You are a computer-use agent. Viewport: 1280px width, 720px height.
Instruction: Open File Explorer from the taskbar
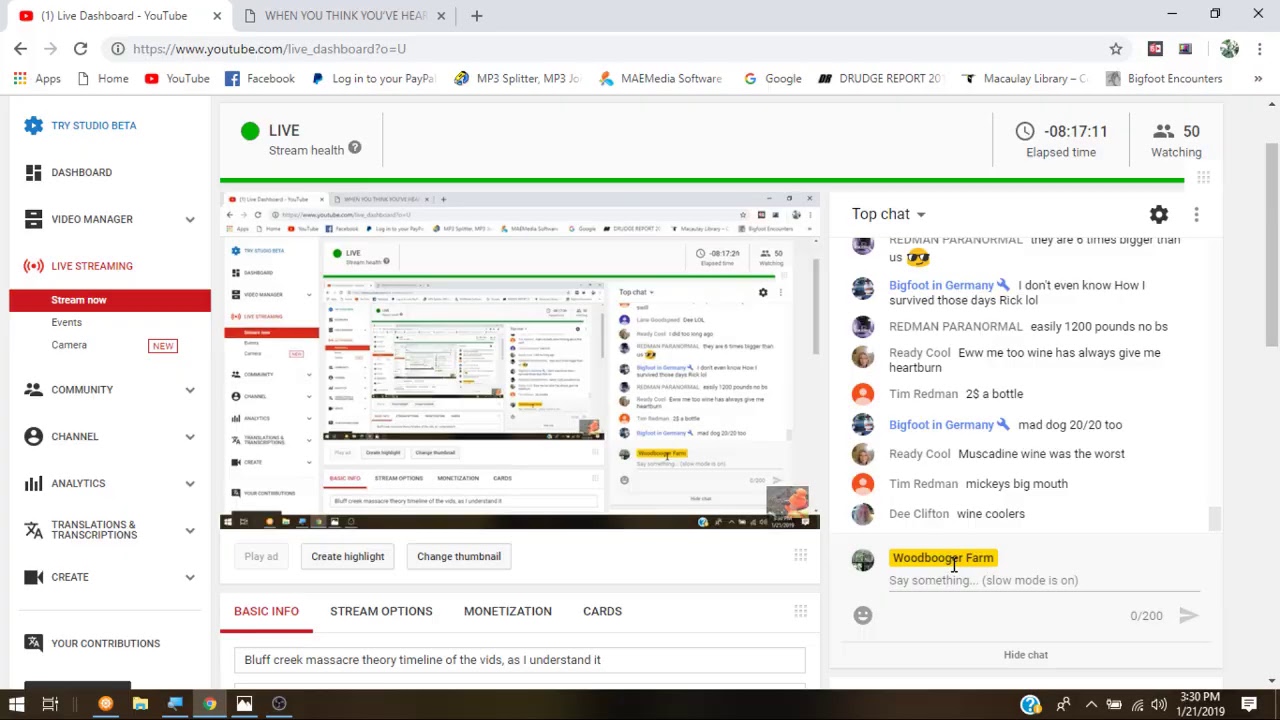[140, 704]
